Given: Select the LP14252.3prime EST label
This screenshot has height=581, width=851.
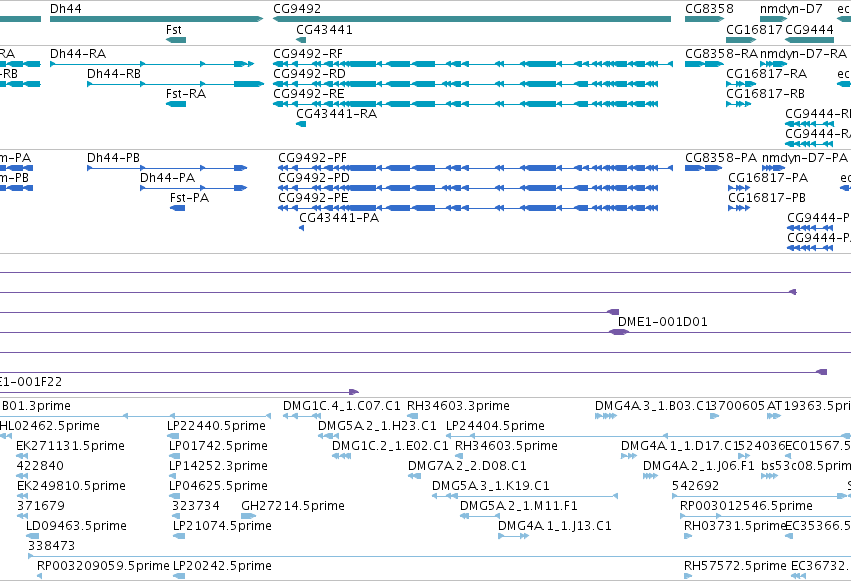Looking at the screenshot, I should [x=218, y=466].
